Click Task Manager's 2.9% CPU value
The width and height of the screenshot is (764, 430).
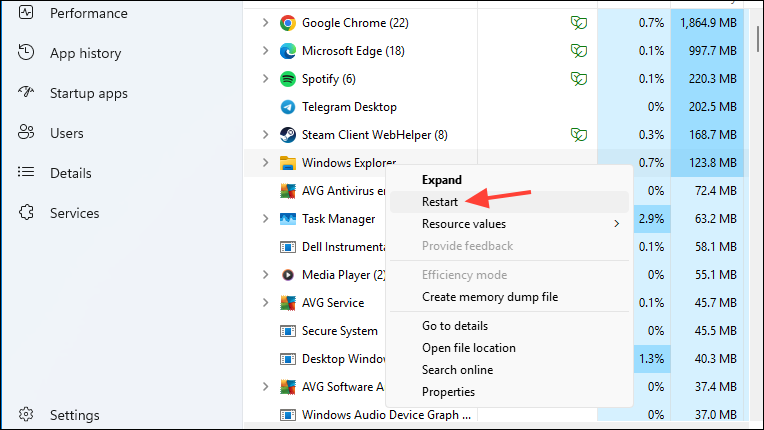(x=652, y=219)
